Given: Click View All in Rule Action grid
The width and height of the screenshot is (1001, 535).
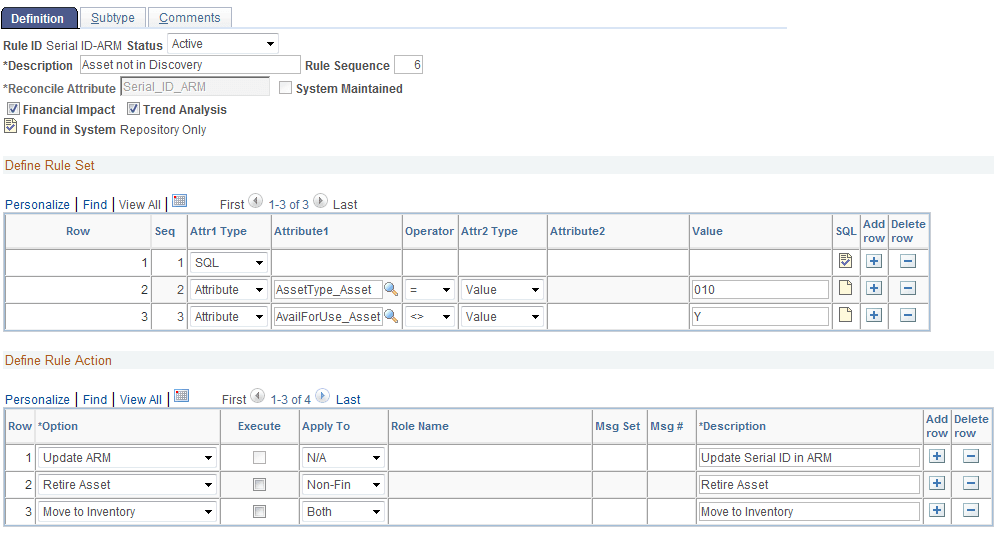Looking at the screenshot, I should [141, 399].
